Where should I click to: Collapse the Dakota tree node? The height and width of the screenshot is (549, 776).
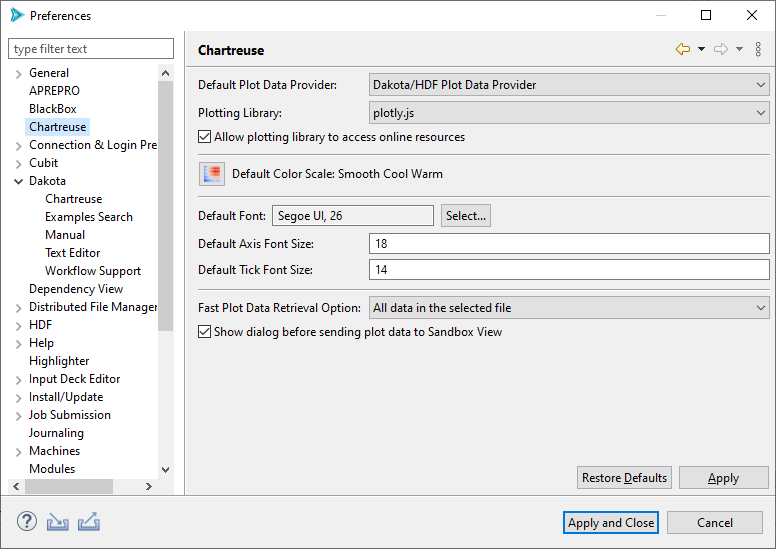pyautogui.click(x=18, y=181)
